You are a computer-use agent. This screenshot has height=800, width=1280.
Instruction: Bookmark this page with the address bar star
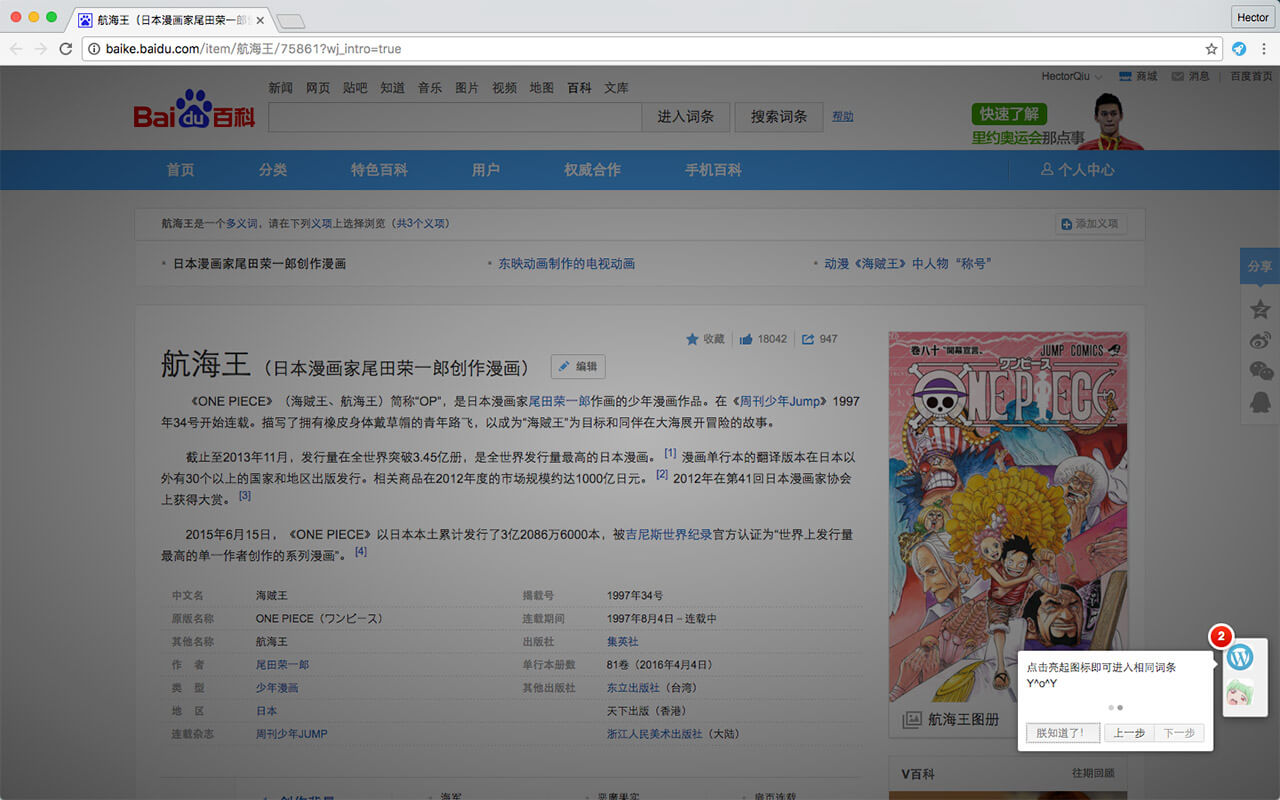click(1212, 48)
